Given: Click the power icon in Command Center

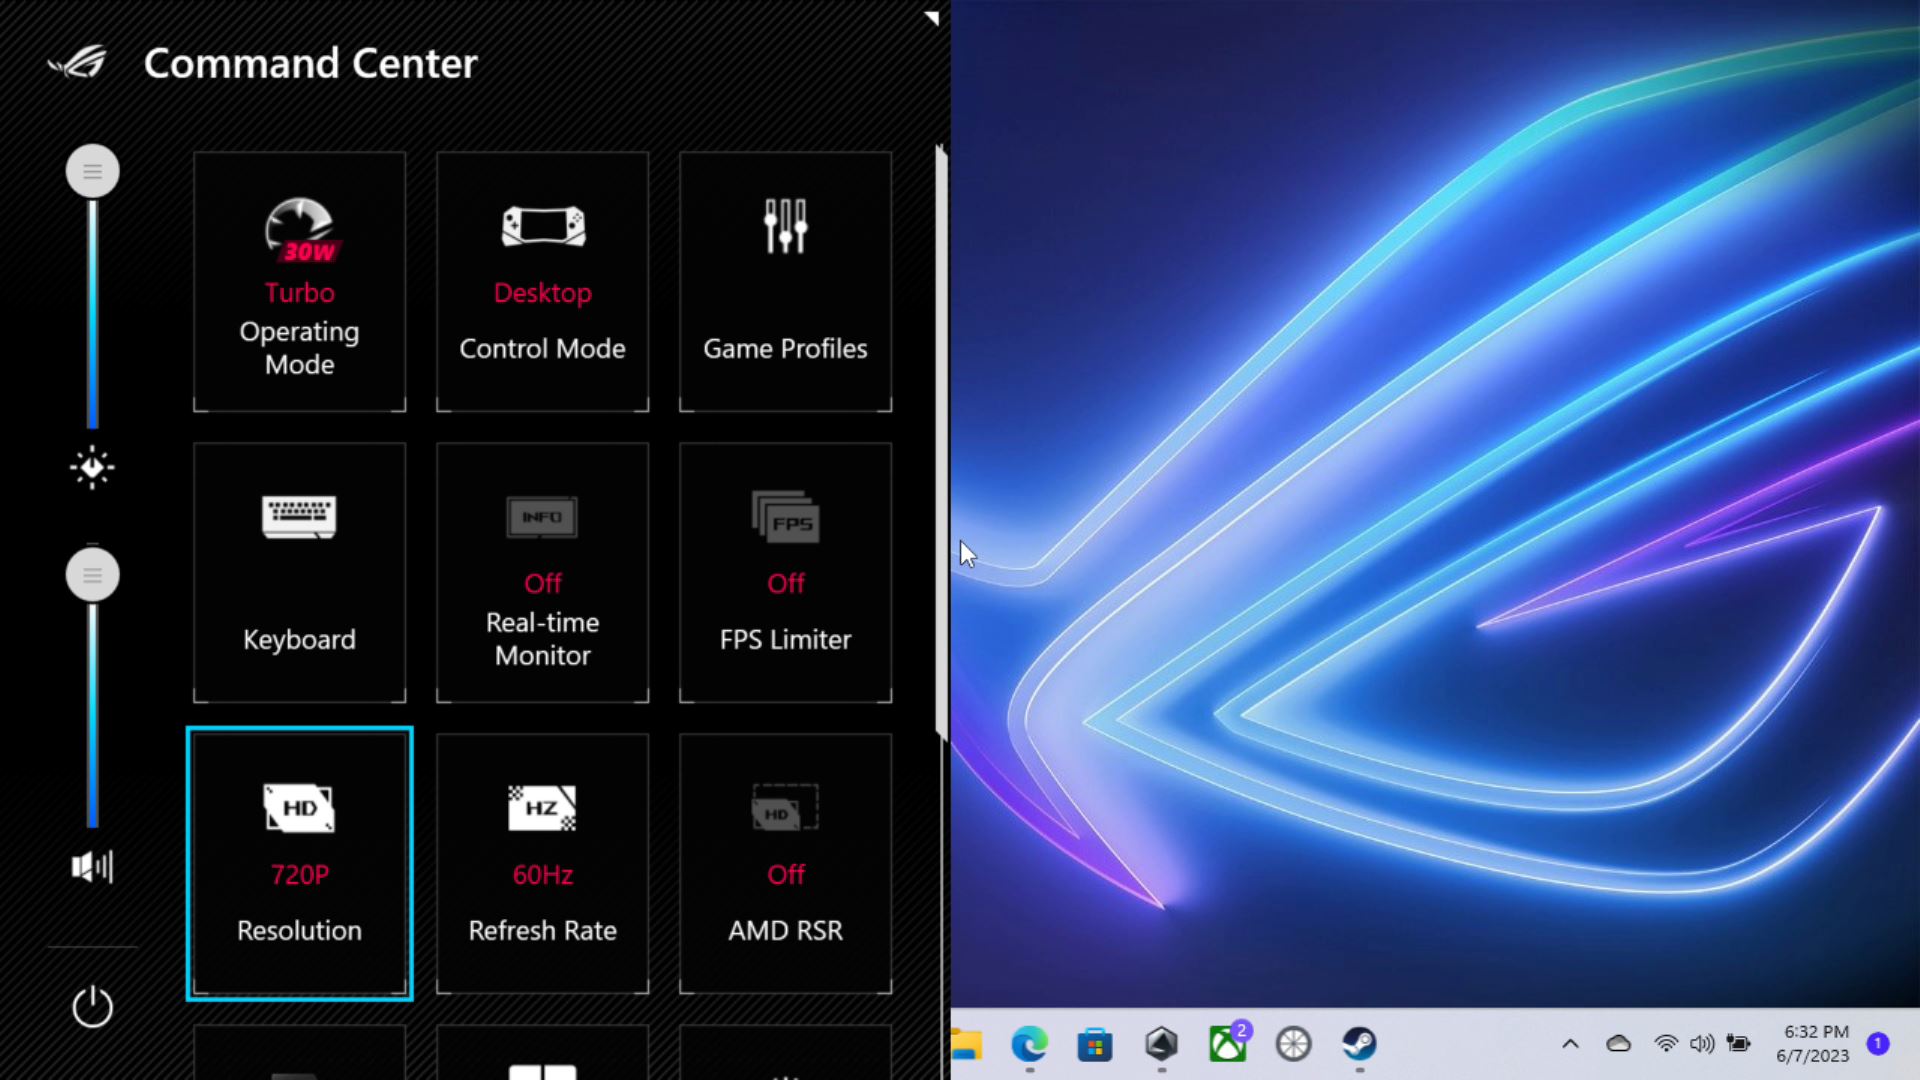Looking at the screenshot, I should pyautogui.click(x=92, y=1007).
